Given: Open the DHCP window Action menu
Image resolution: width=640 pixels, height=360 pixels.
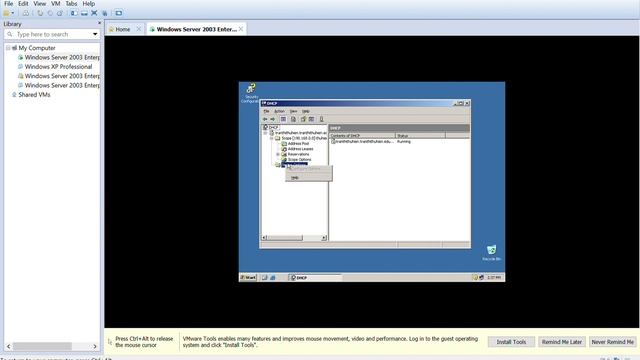Looking at the screenshot, I should click(x=279, y=111).
